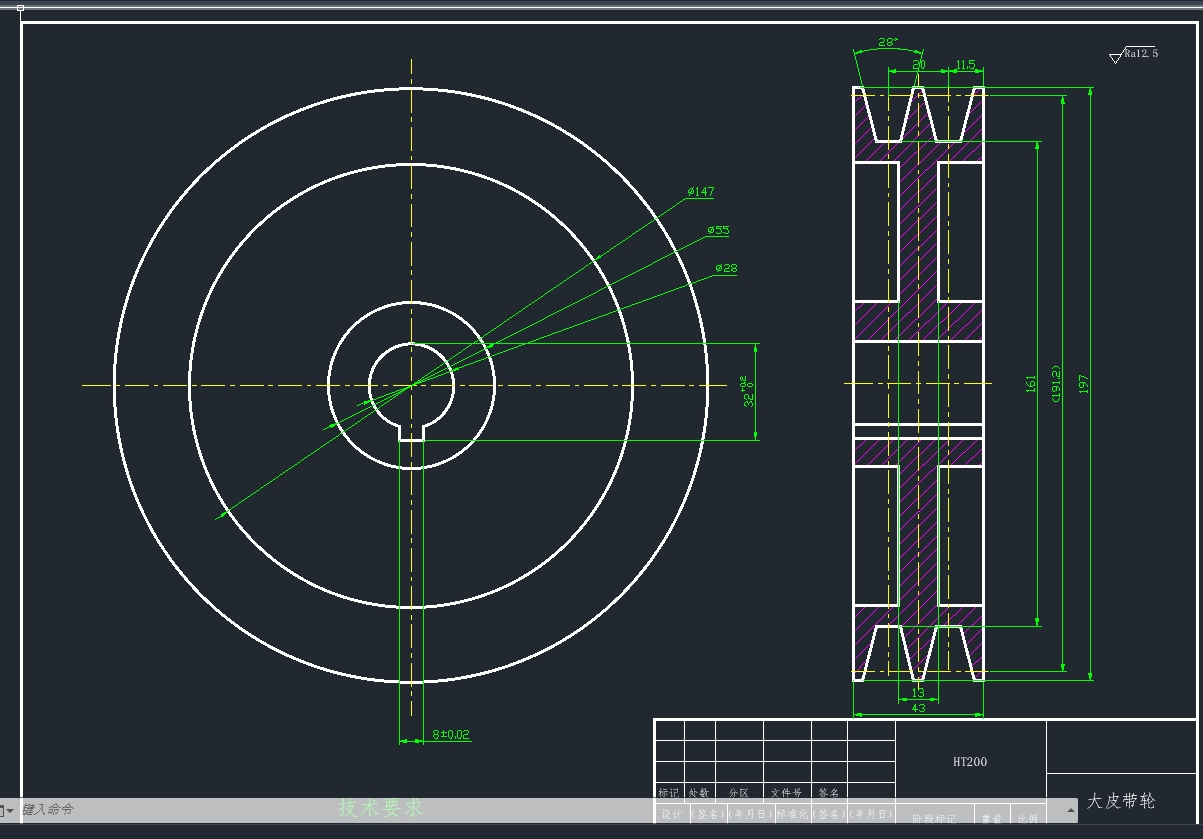
Task: Click the 28° groove angle dimension
Action: tap(887, 42)
